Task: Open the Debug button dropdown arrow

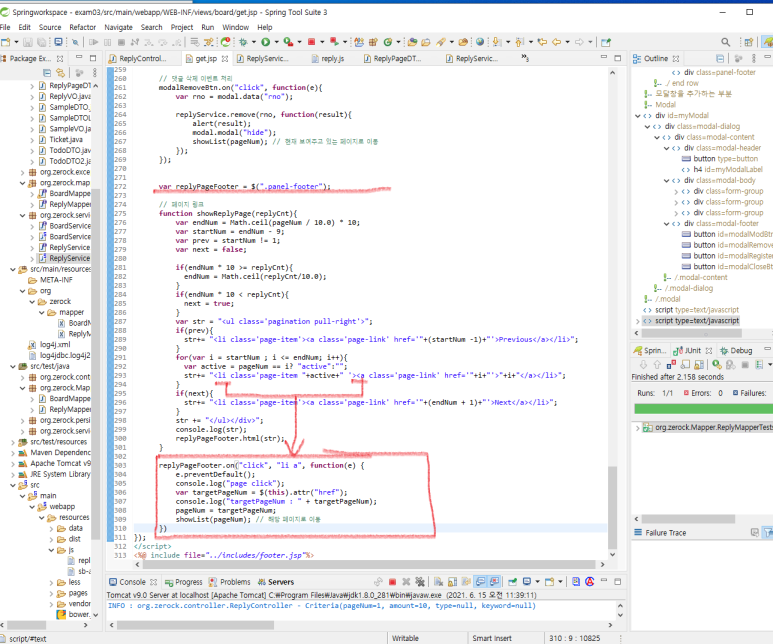Action: pyautogui.click(x=253, y=42)
